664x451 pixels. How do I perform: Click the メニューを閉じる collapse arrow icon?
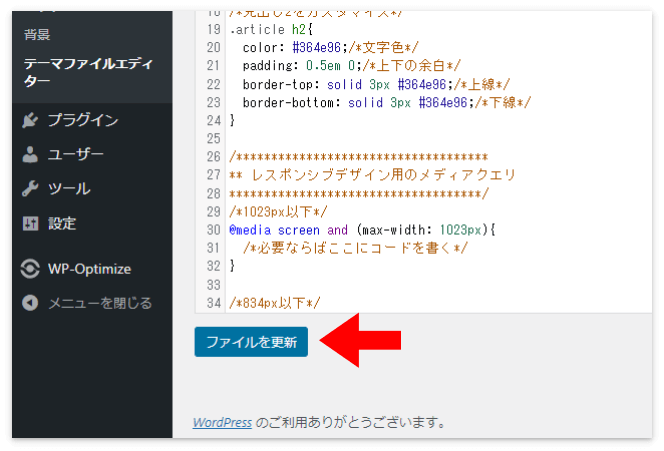pyautogui.click(x=30, y=303)
